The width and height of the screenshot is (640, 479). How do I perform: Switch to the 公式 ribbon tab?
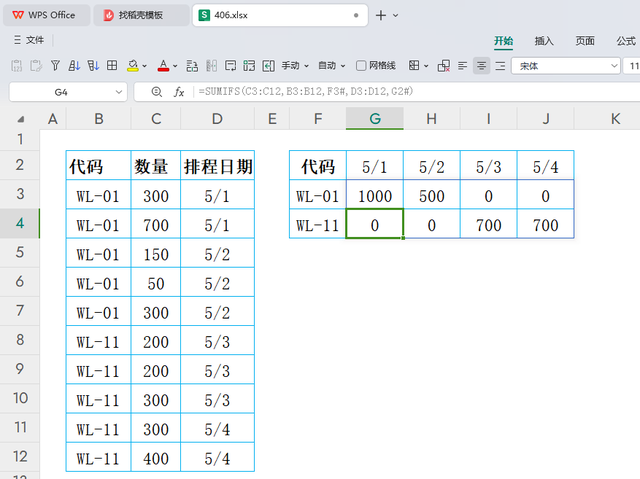626,41
